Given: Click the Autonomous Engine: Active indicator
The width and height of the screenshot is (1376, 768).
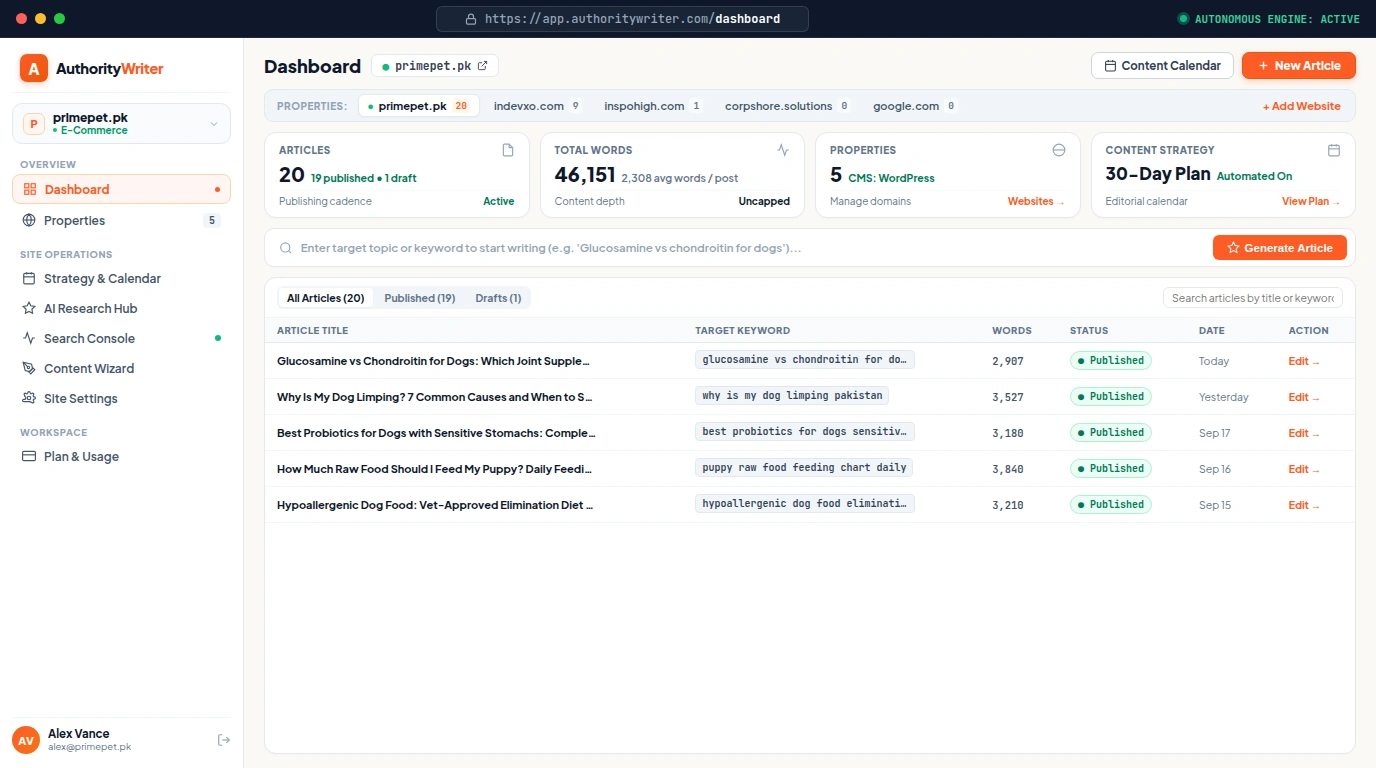Looking at the screenshot, I should (1268, 19).
